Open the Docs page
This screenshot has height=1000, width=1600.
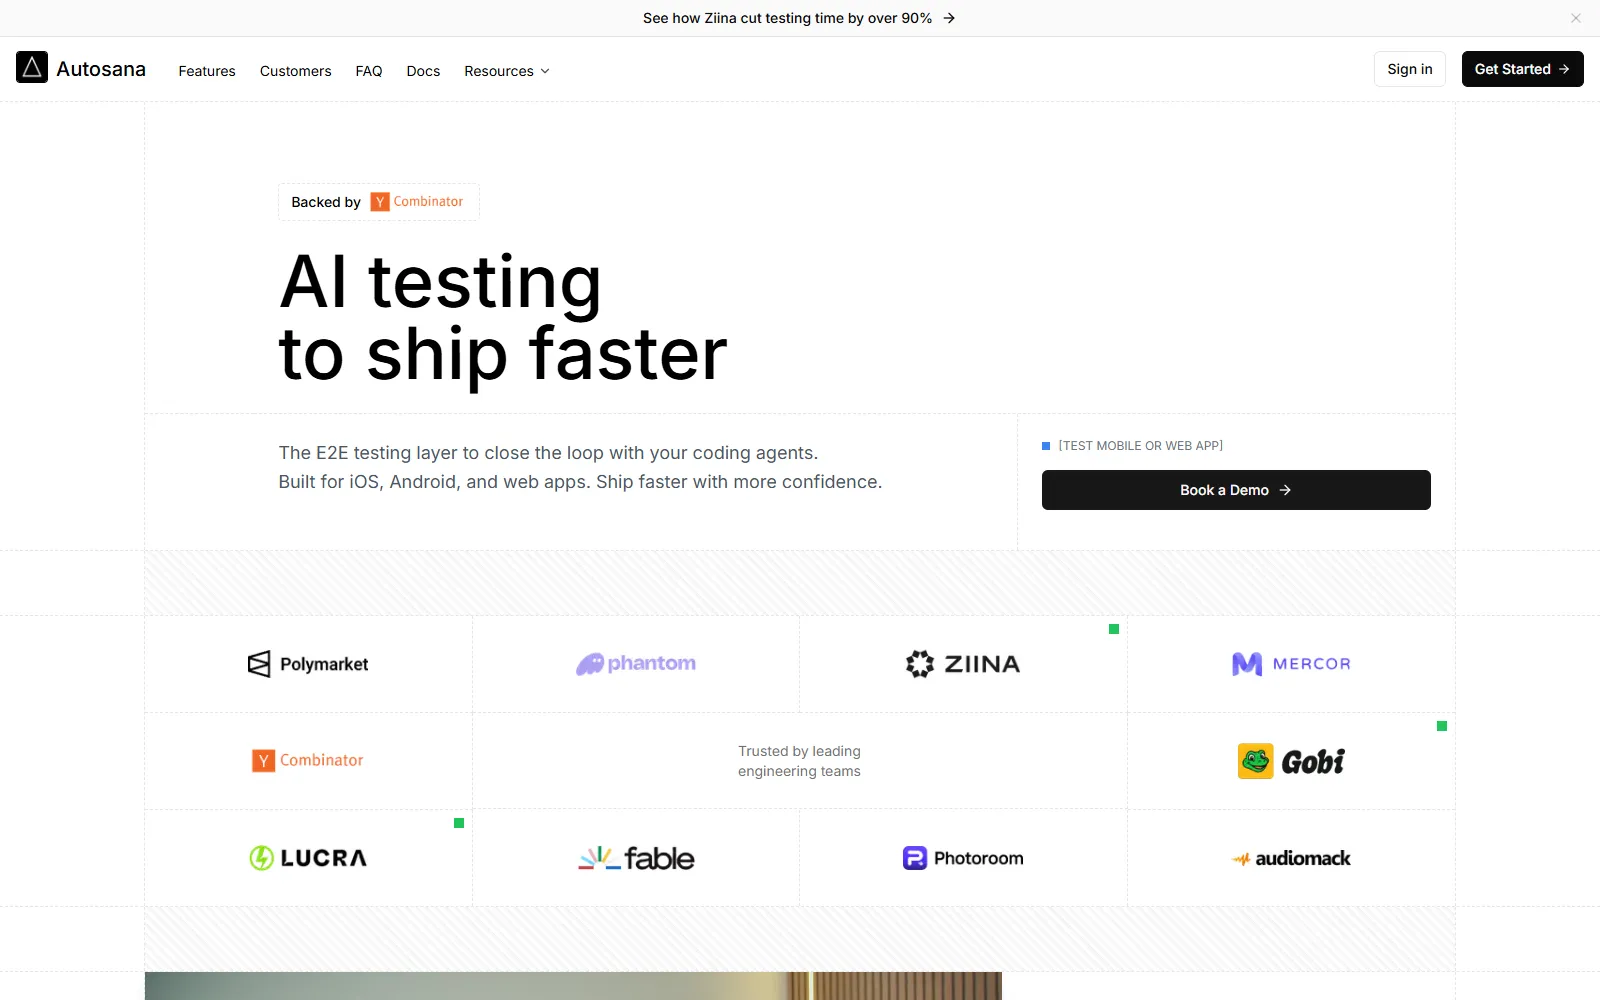coord(423,71)
